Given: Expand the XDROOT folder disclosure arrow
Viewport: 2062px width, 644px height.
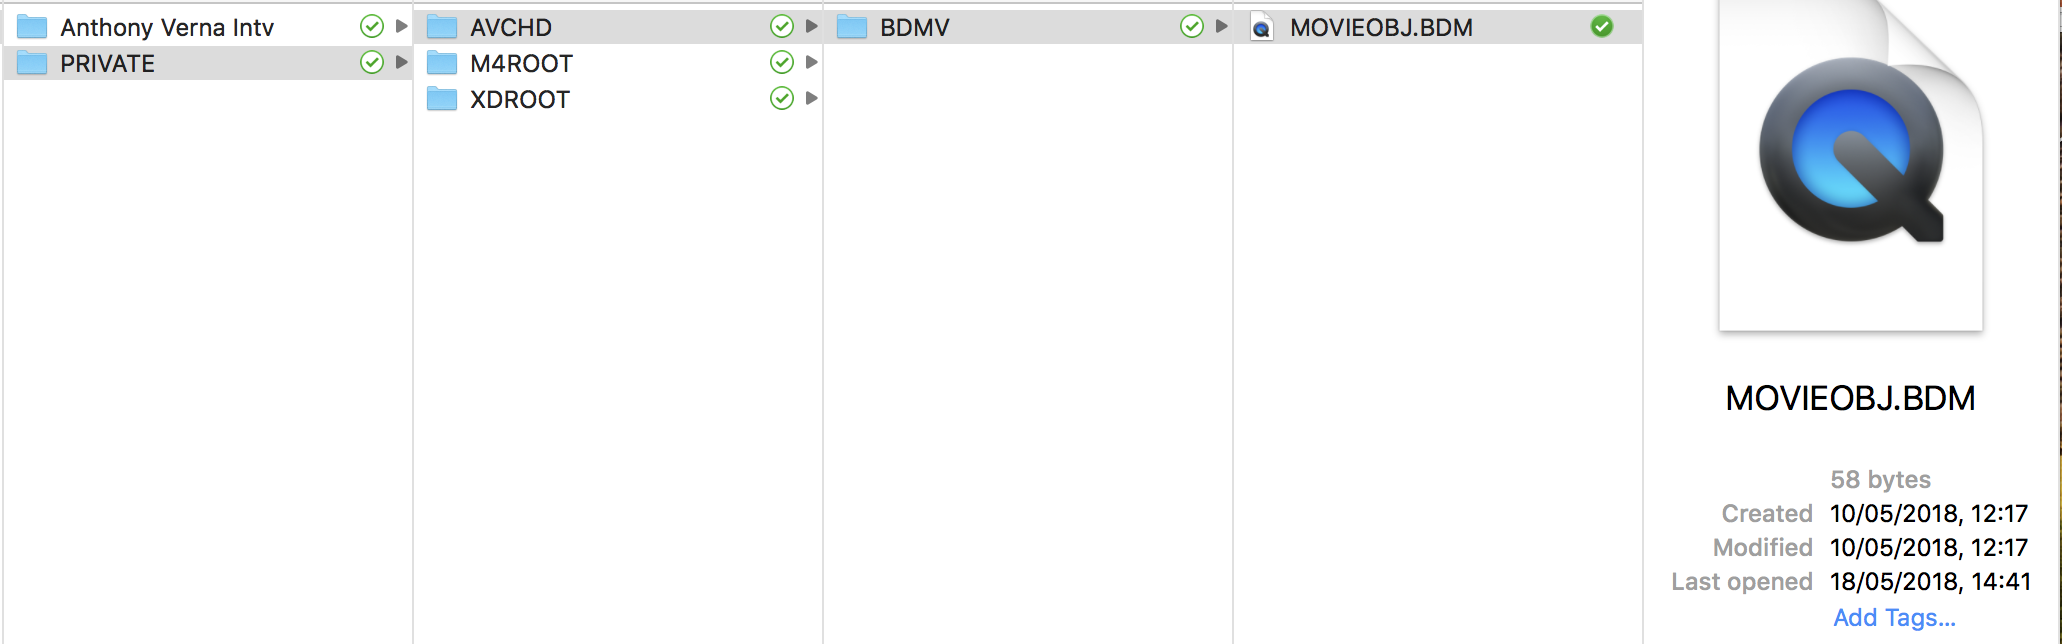Looking at the screenshot, I should (811, 98).
